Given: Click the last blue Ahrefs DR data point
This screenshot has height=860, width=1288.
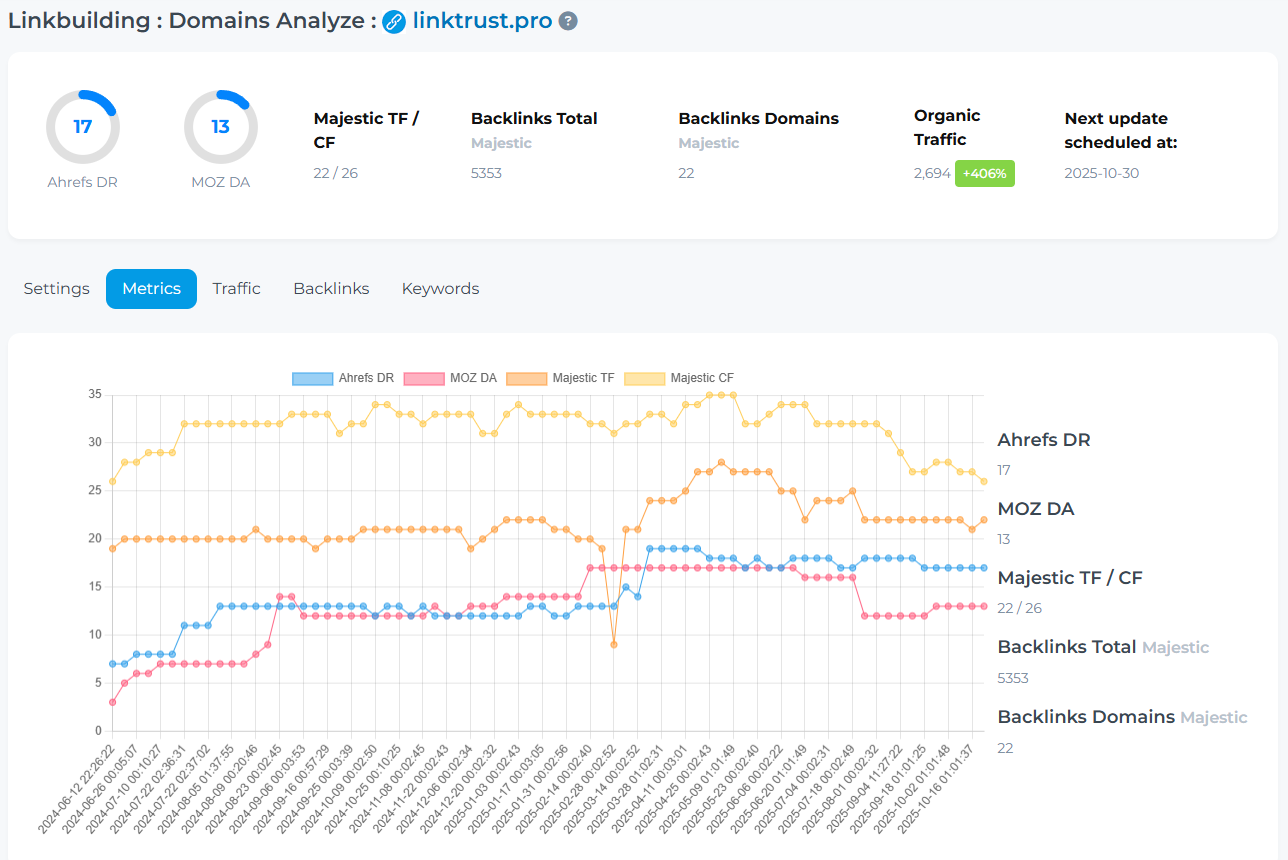Looking at the screenshot, I should (x=984, y=567).
